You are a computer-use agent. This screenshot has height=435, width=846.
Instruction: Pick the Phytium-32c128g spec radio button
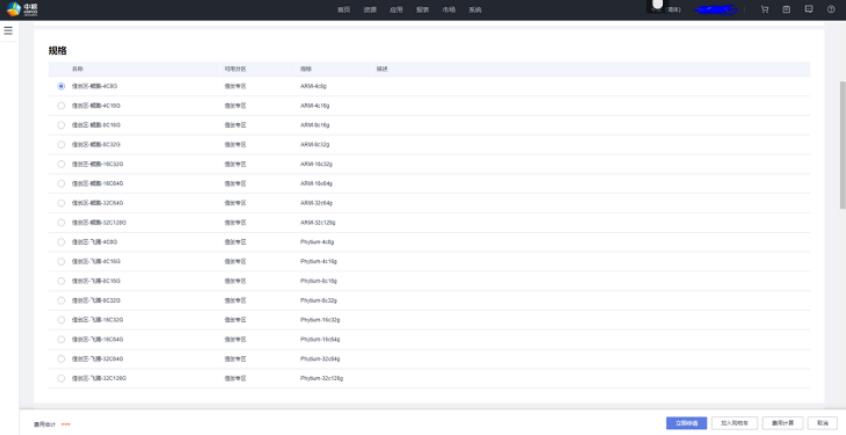(62, 378)
